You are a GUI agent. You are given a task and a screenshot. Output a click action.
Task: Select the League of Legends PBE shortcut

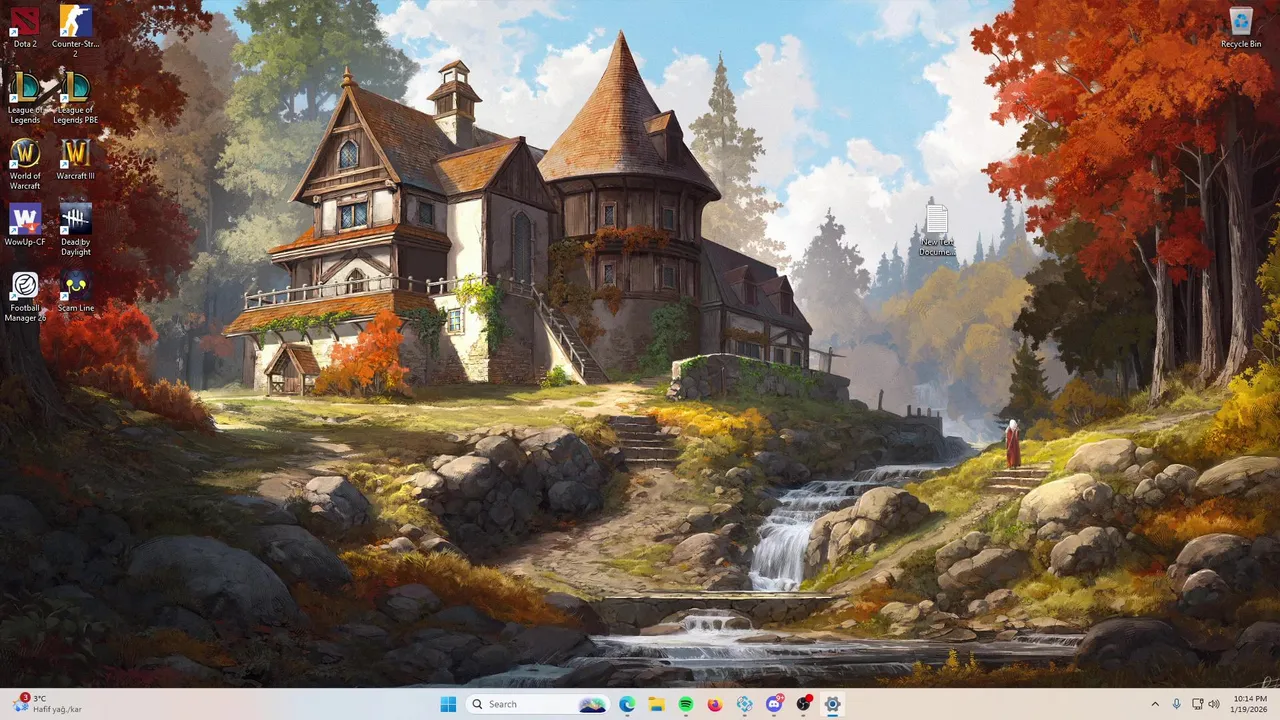pos(75,97)
